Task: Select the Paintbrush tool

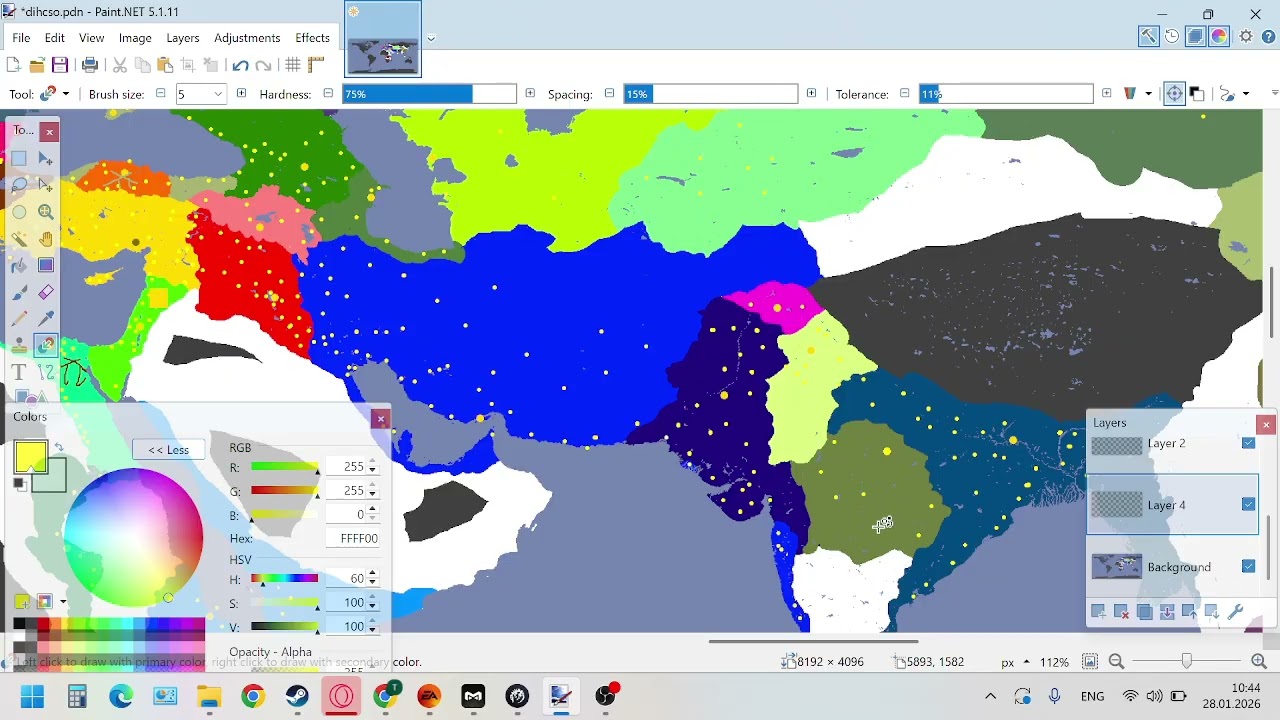Action: 19,293
